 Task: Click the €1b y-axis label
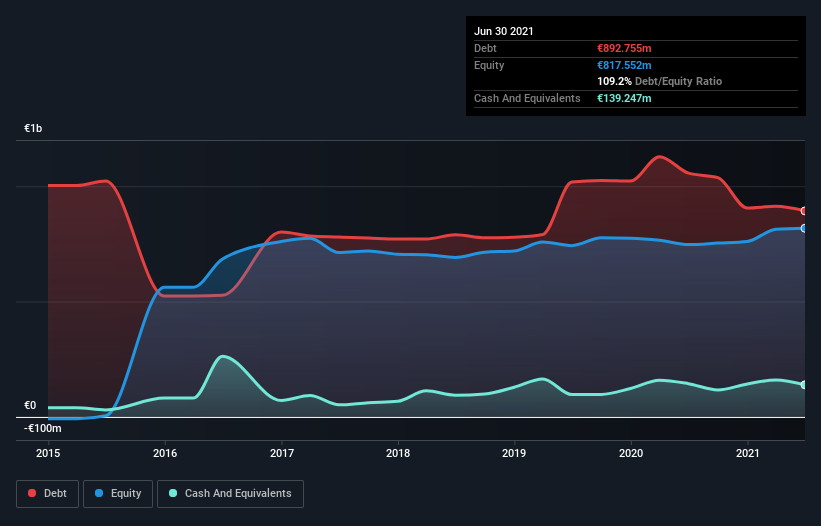(33, 128)
